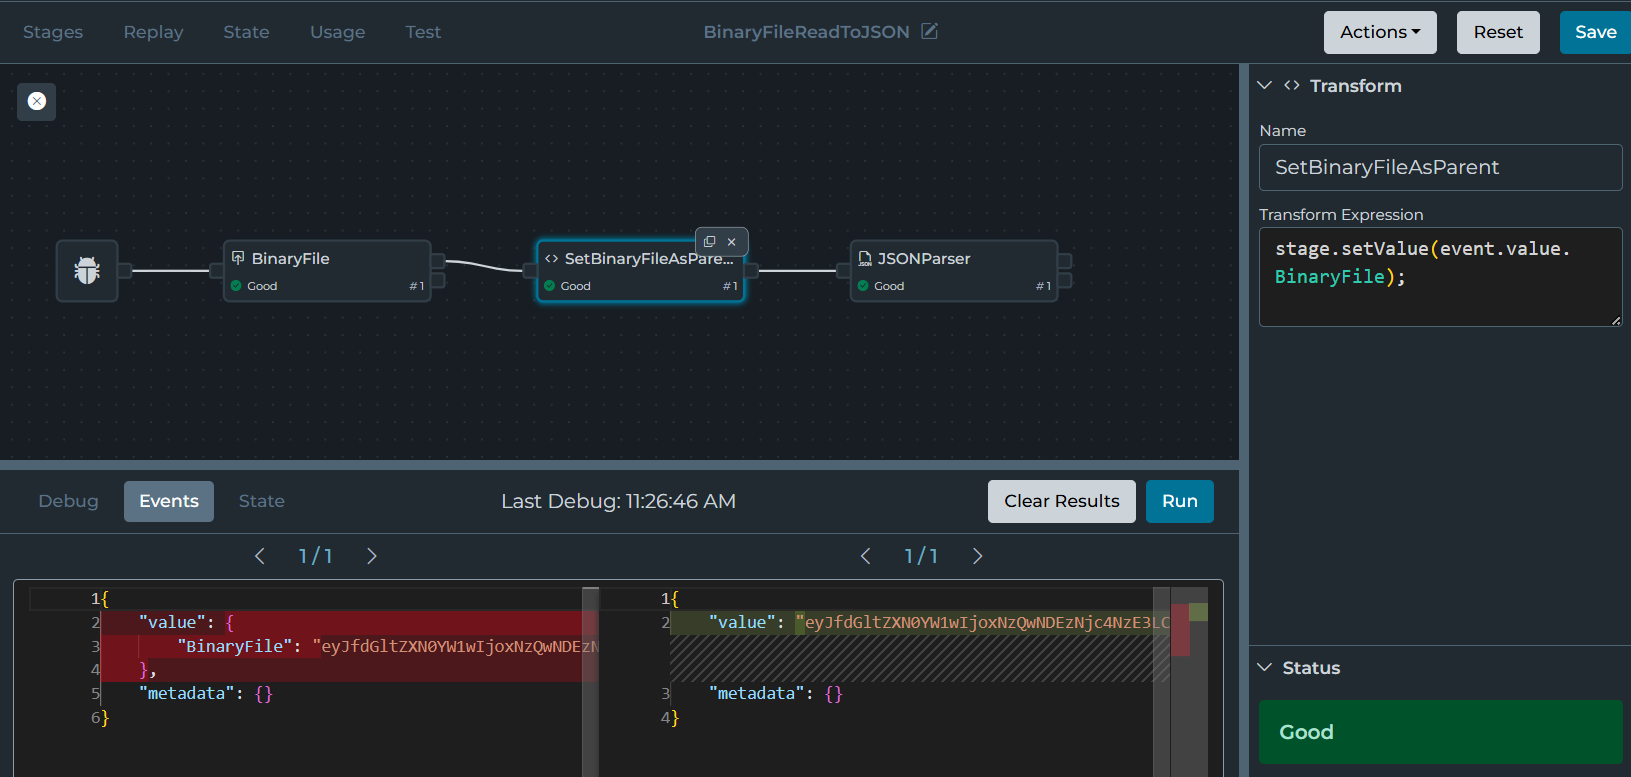Viewport: 1631px width, 777px height.
Task: Go to next output event page
Action: pyautogui.click(x=978, y=556)
